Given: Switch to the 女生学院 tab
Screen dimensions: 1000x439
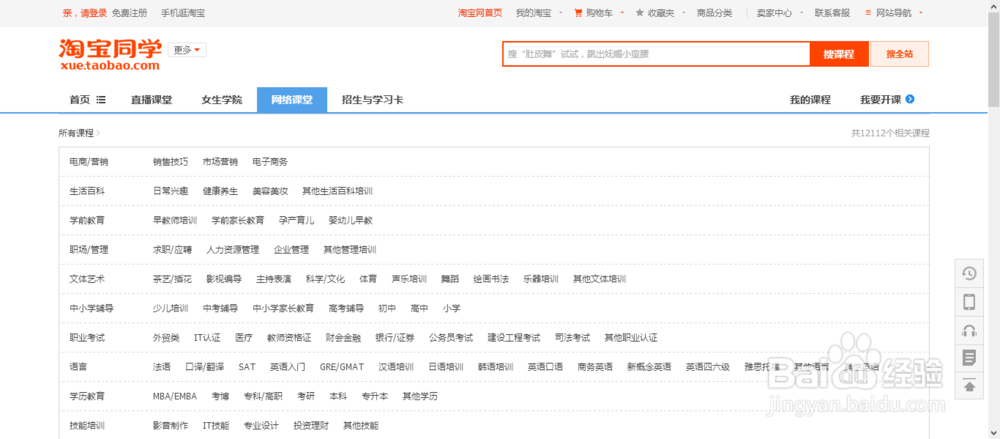Looking at the screenshot, I should (x=221, y=100).
